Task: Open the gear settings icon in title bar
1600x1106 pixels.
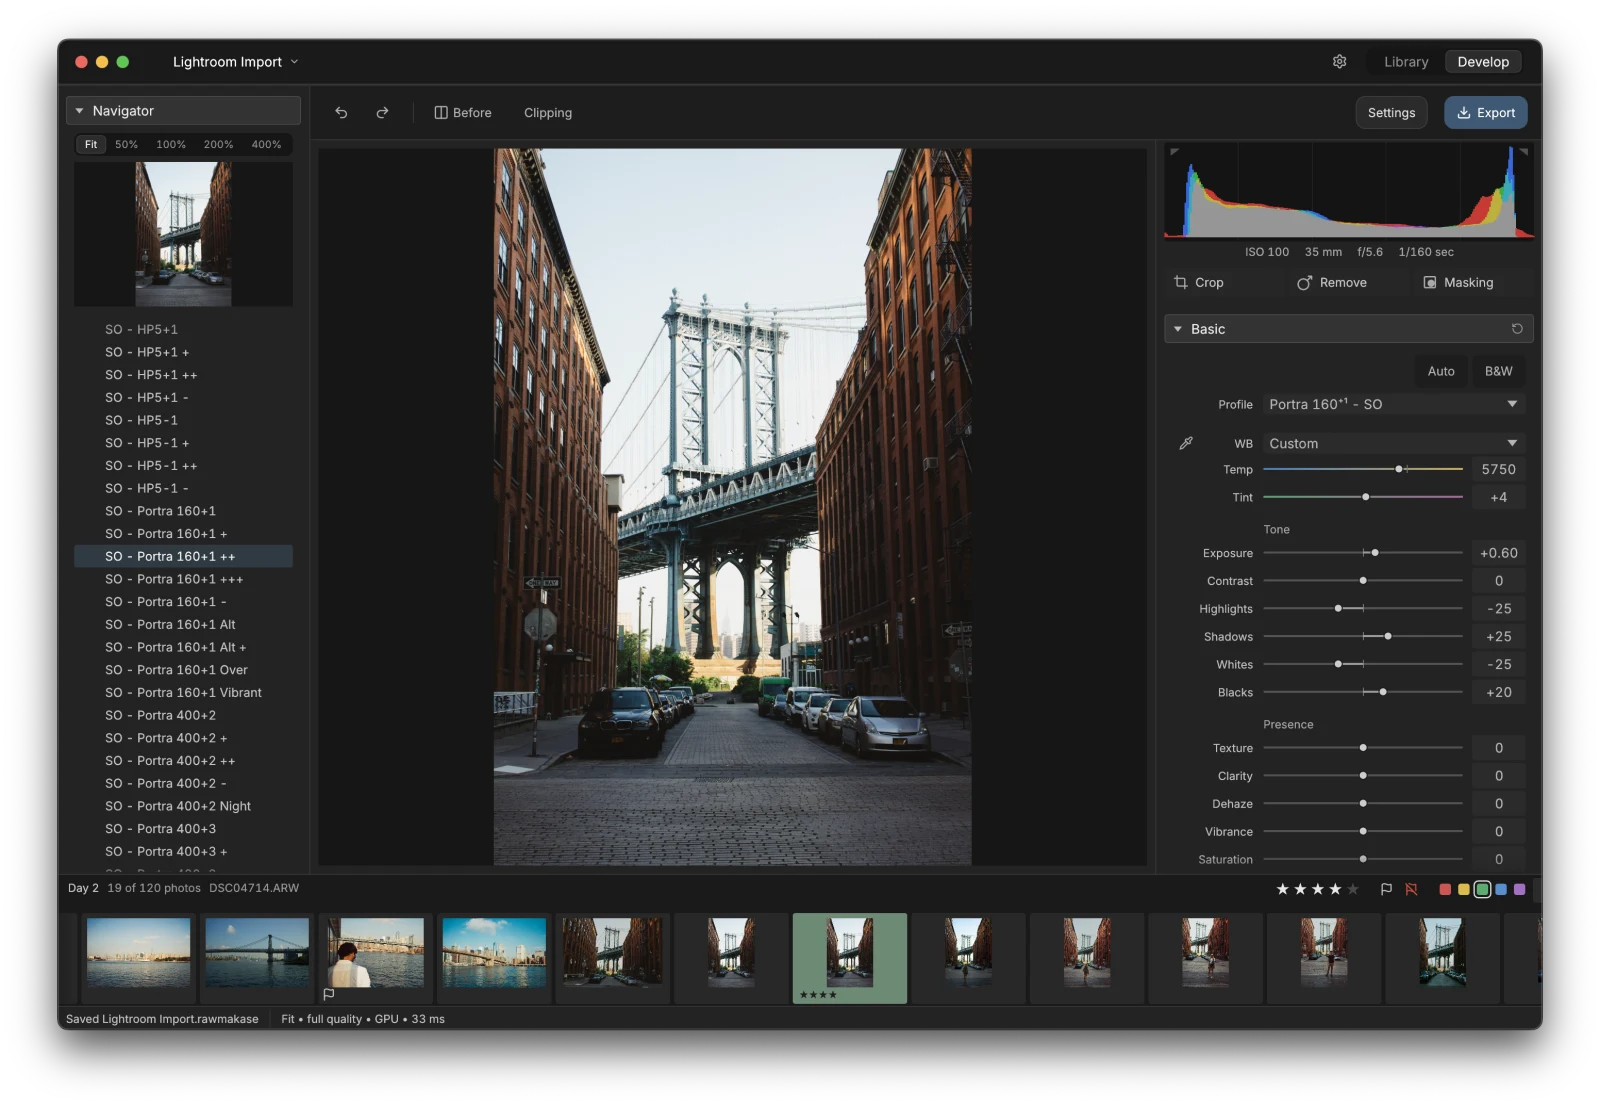Action: 1339,62
